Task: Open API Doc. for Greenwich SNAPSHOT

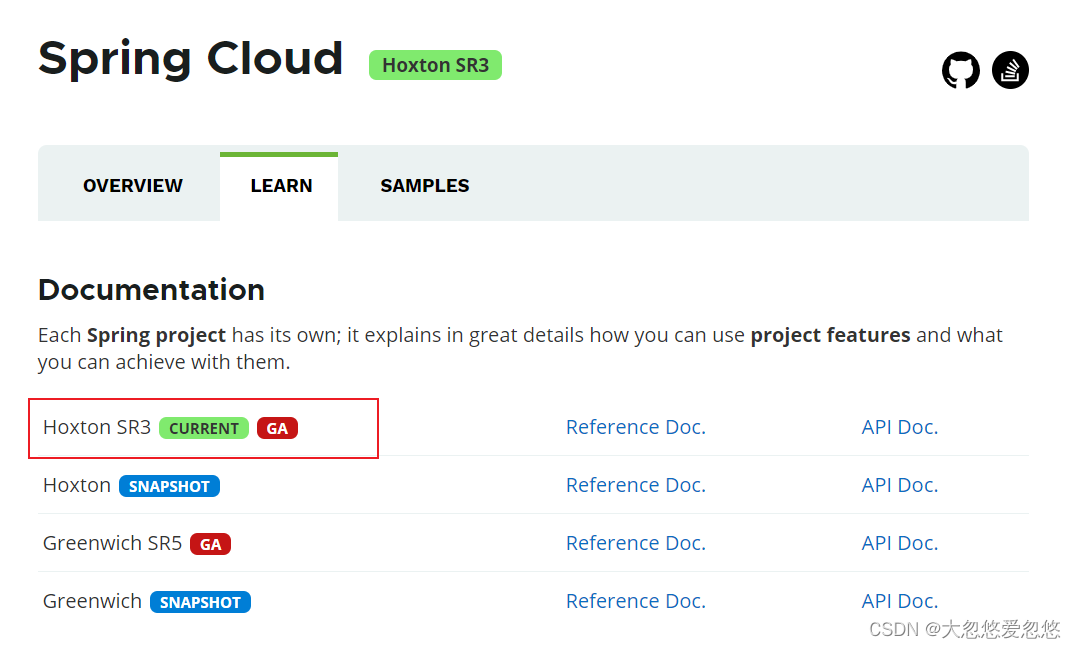Action: pyautogui.click(x=900, y=601)
